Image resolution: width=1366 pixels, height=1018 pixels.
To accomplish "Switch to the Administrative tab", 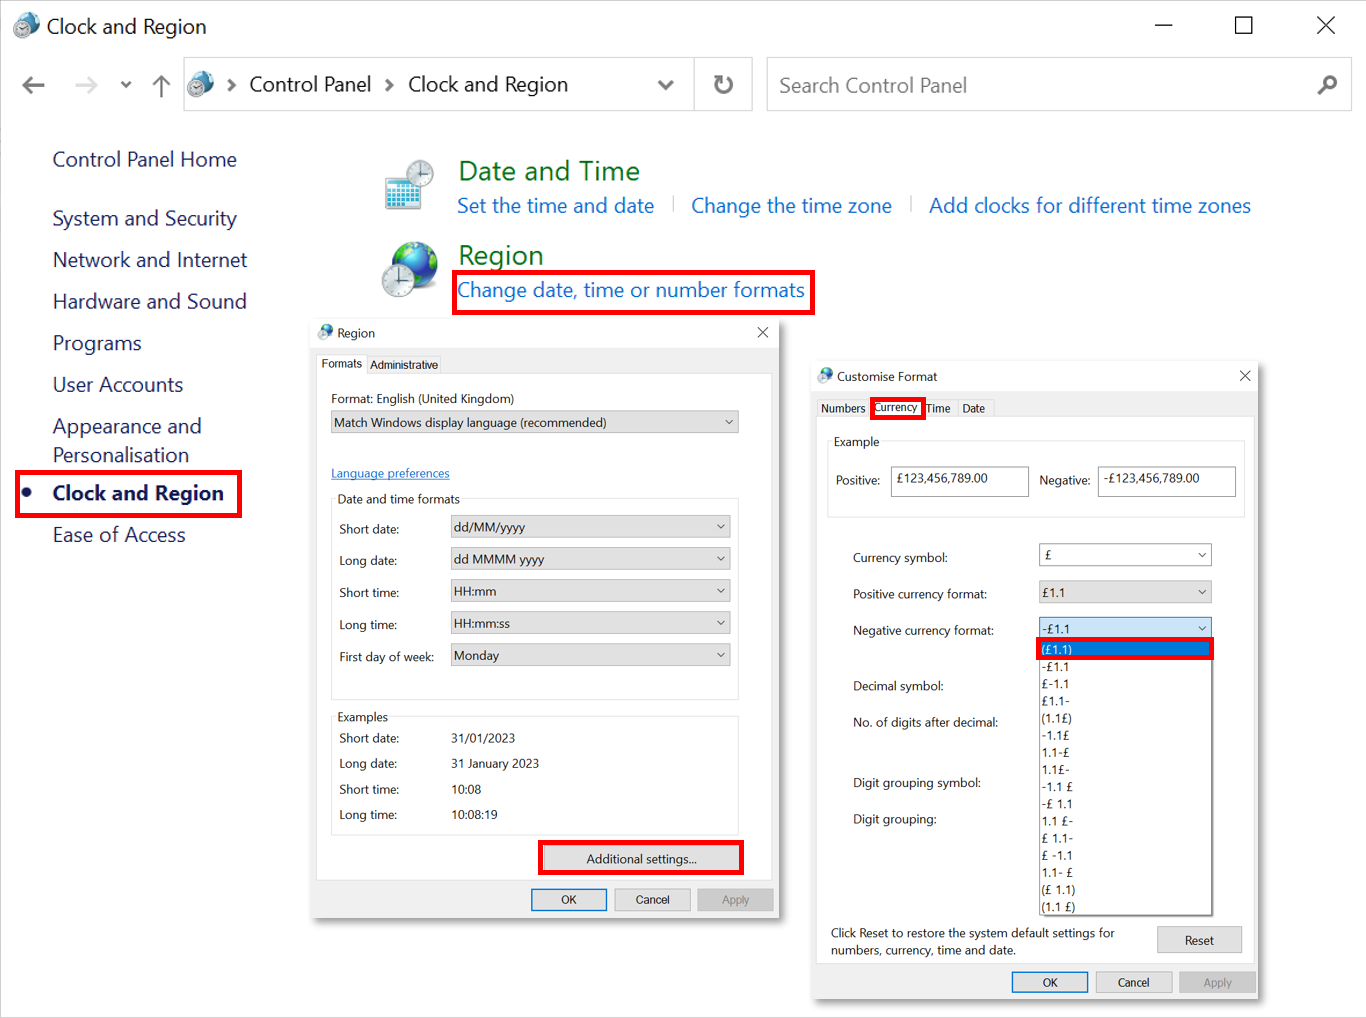I will click(x=404, y=364).
